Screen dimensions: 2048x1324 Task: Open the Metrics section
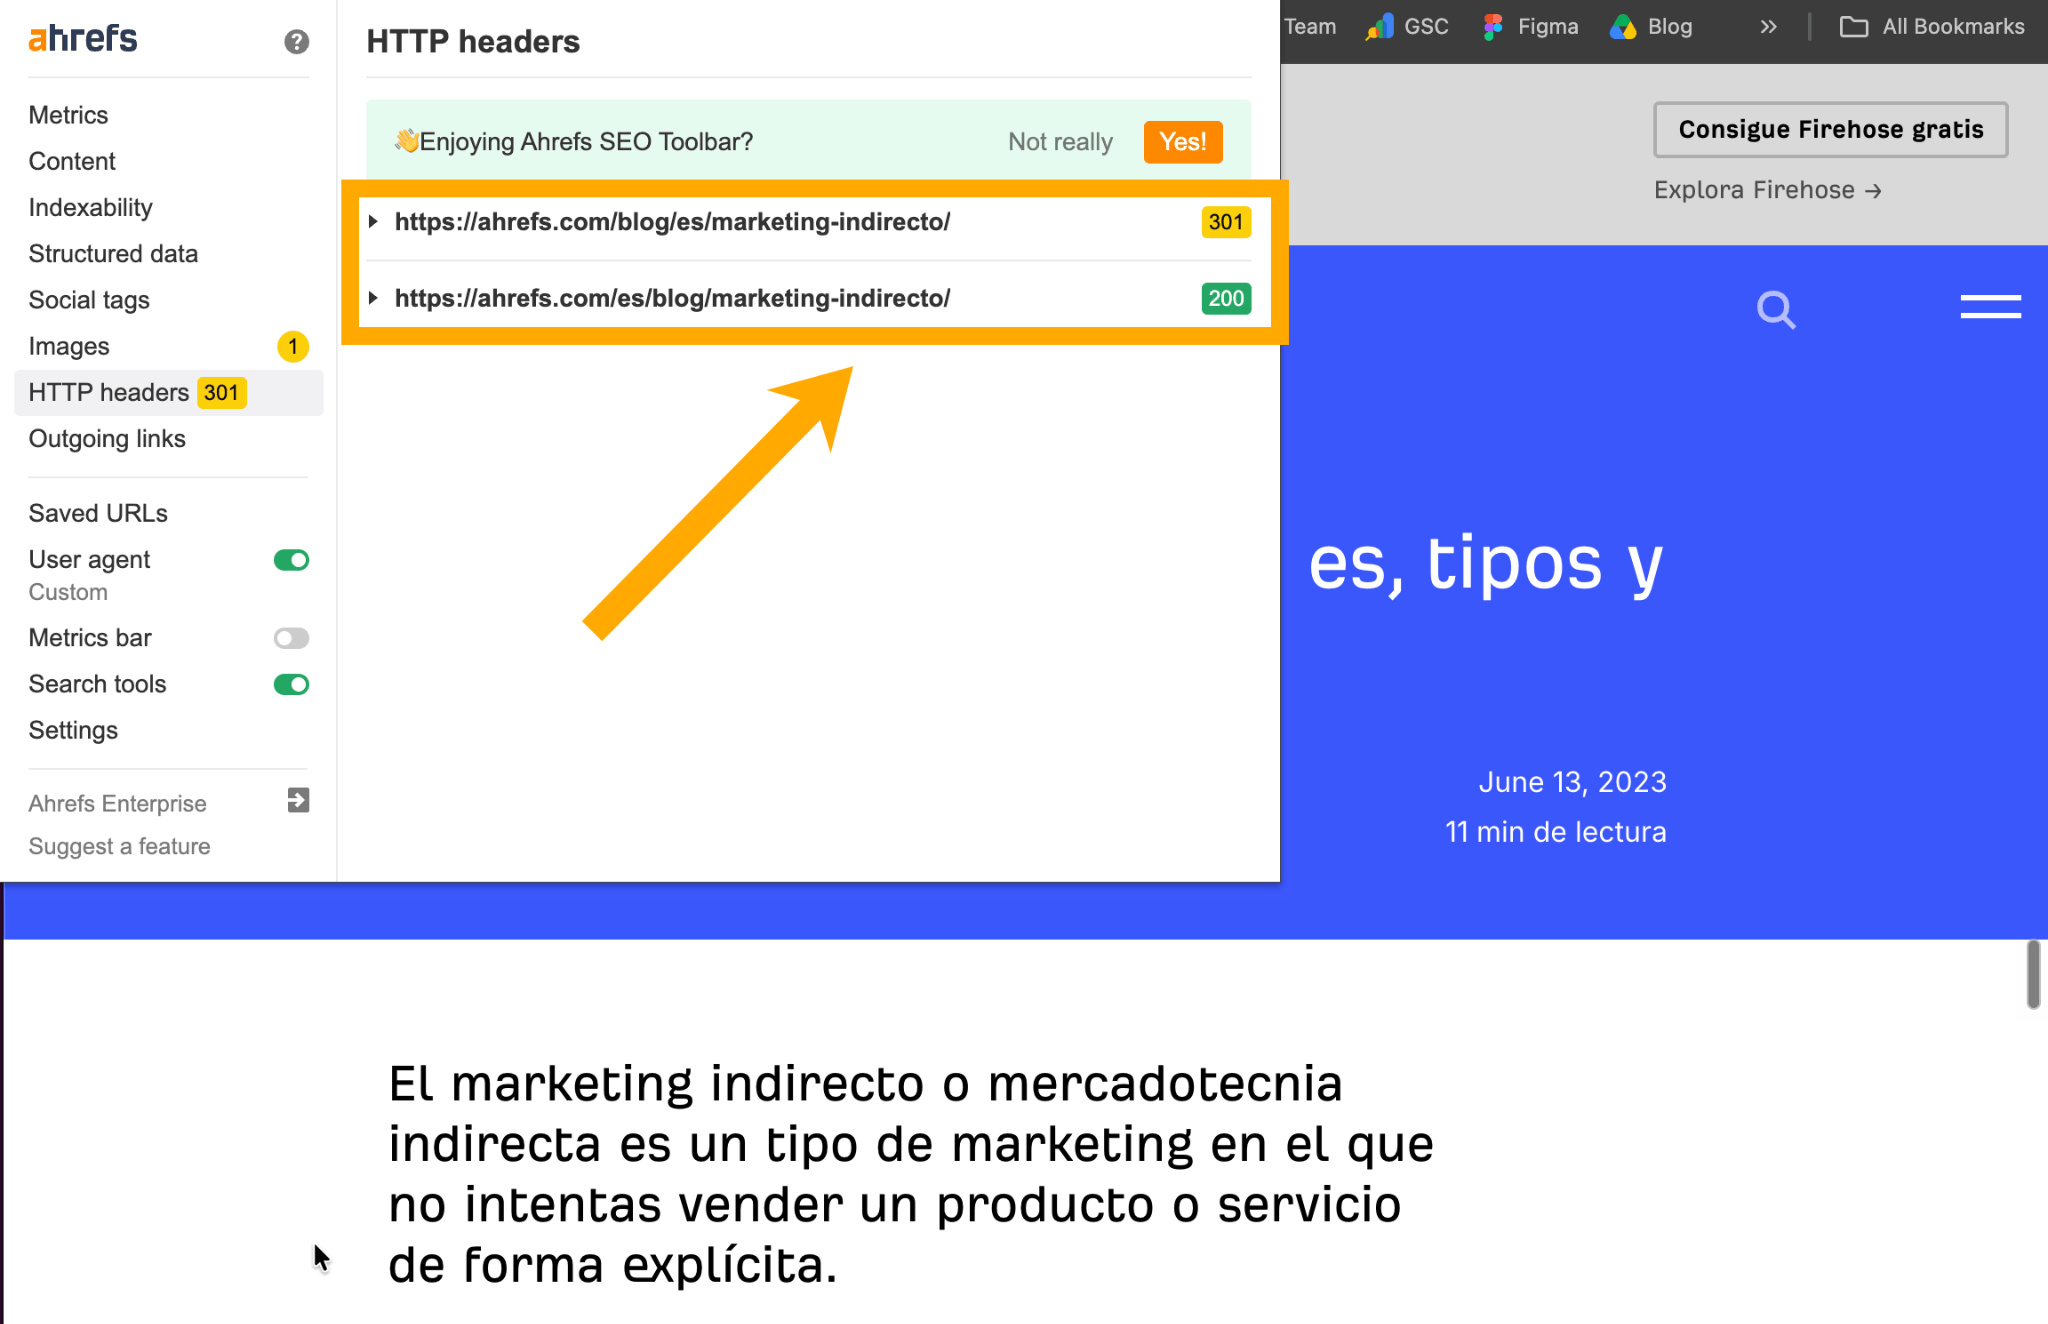click(68, 115)
